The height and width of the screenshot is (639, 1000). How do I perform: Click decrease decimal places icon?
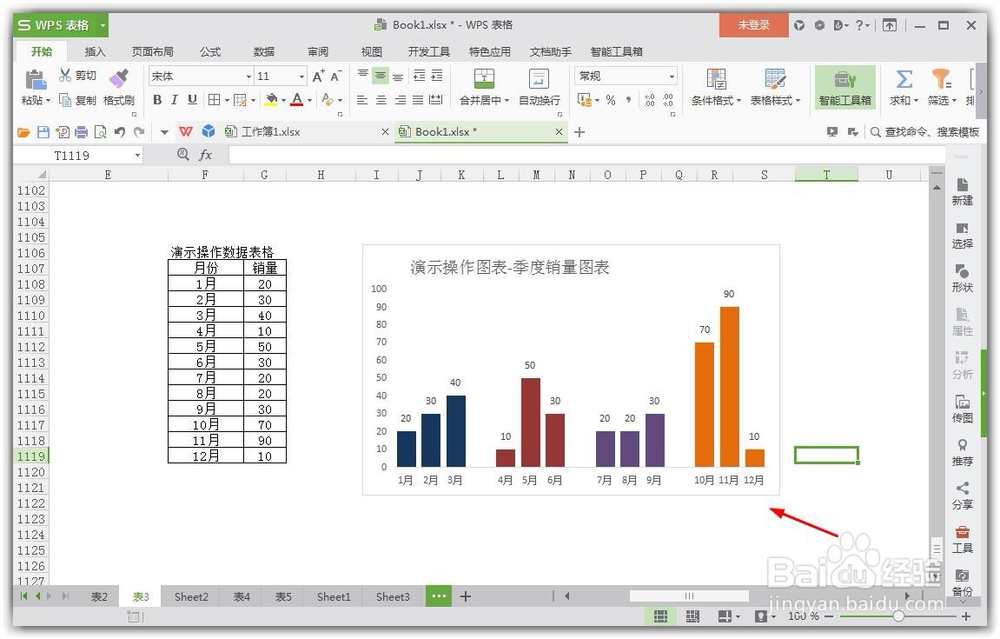[x=668, y=100]
